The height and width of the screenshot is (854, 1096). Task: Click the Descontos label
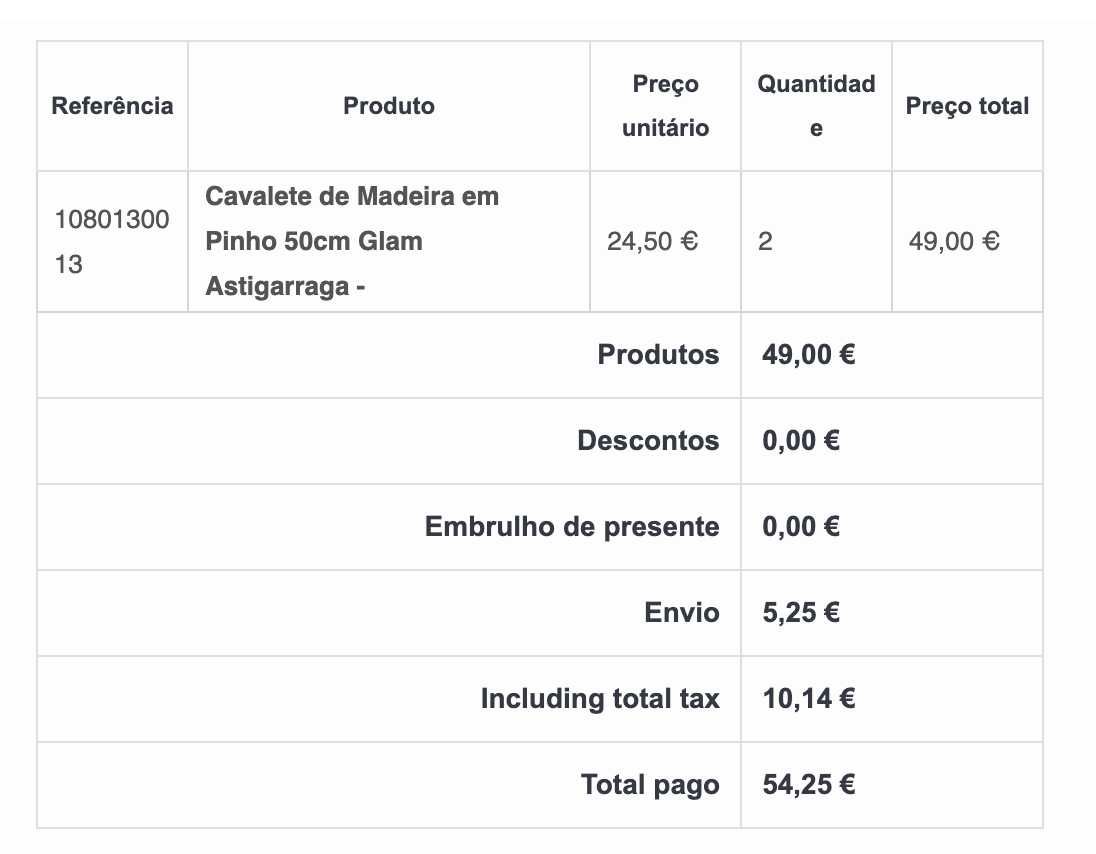pos(648,441)
